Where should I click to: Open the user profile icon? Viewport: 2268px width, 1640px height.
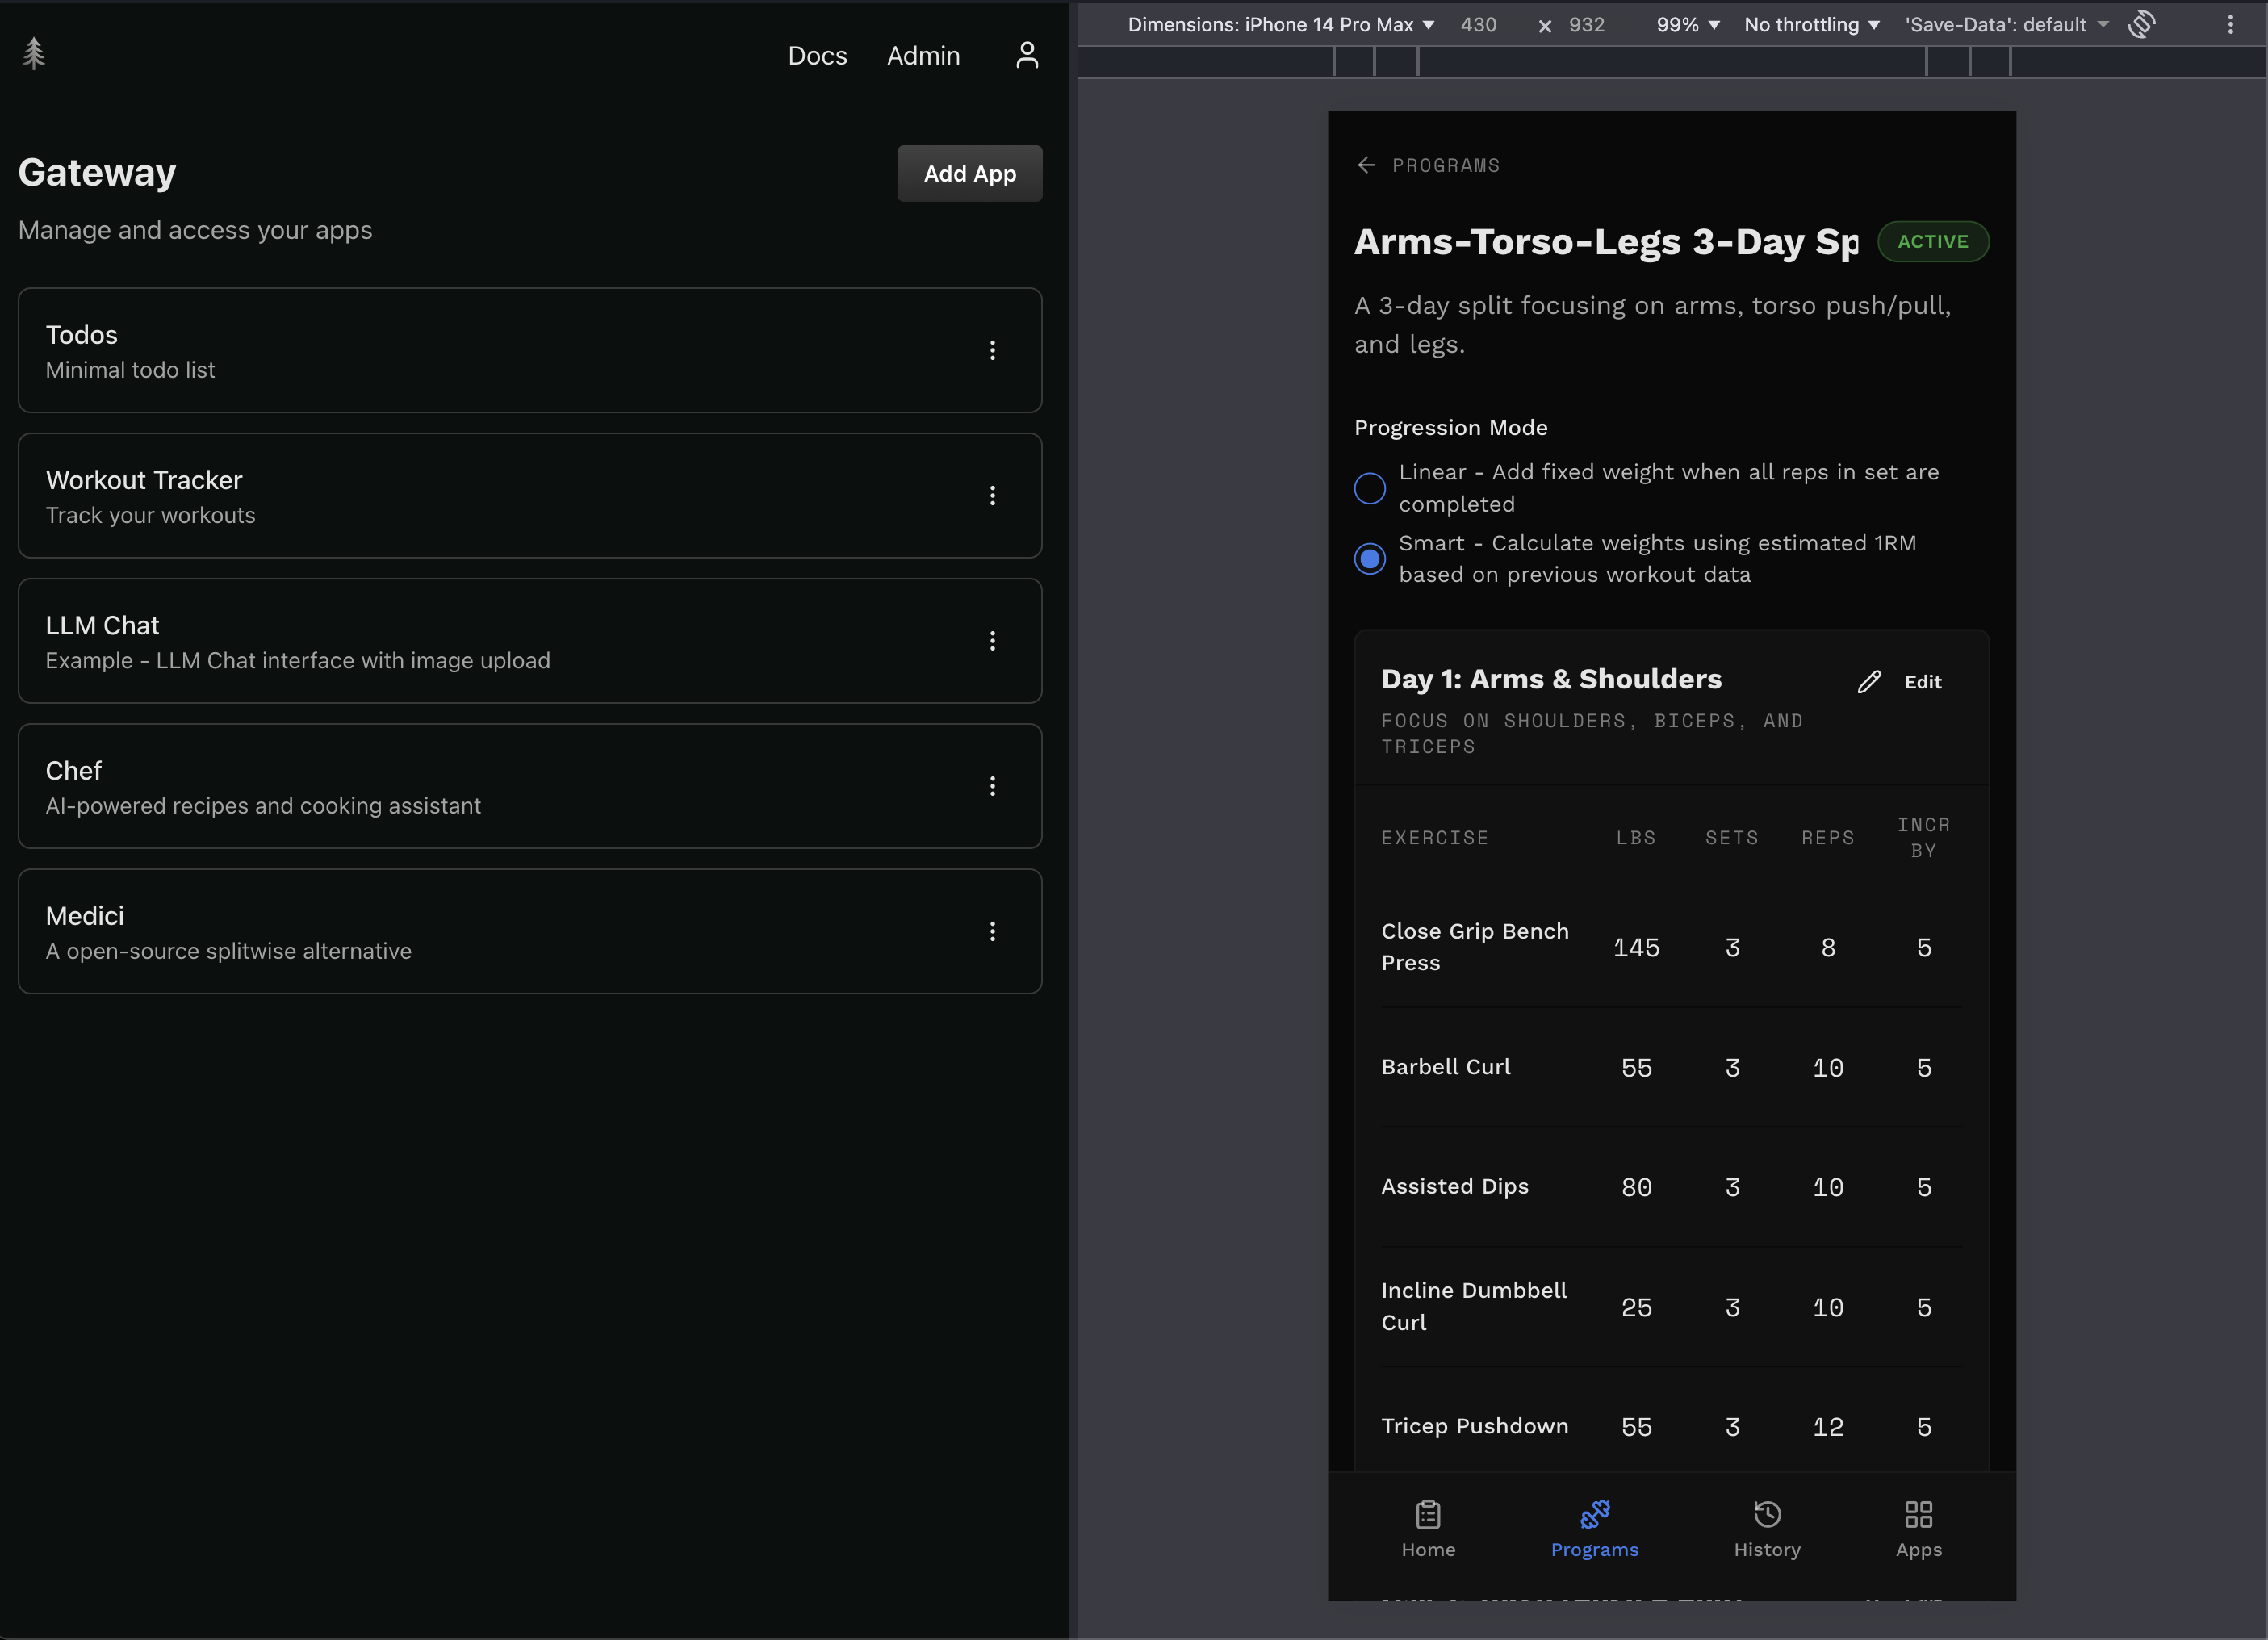[1026, 55]
